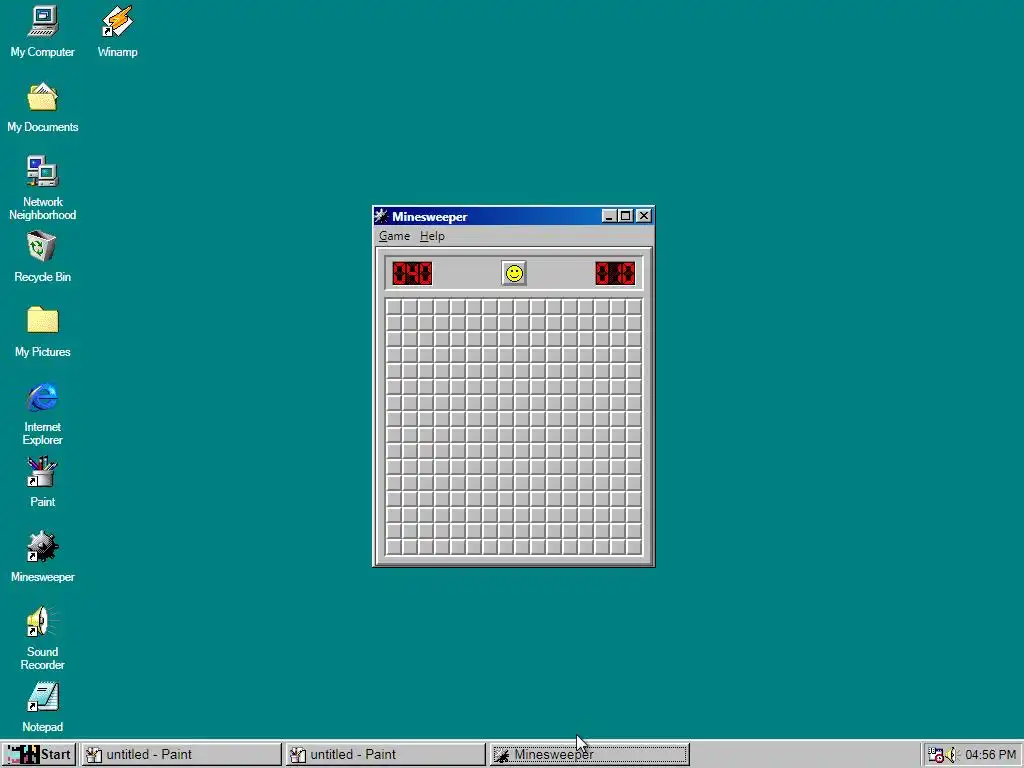Maximize the Minesweeper window

pyautogui.click(x=626, y=216)
